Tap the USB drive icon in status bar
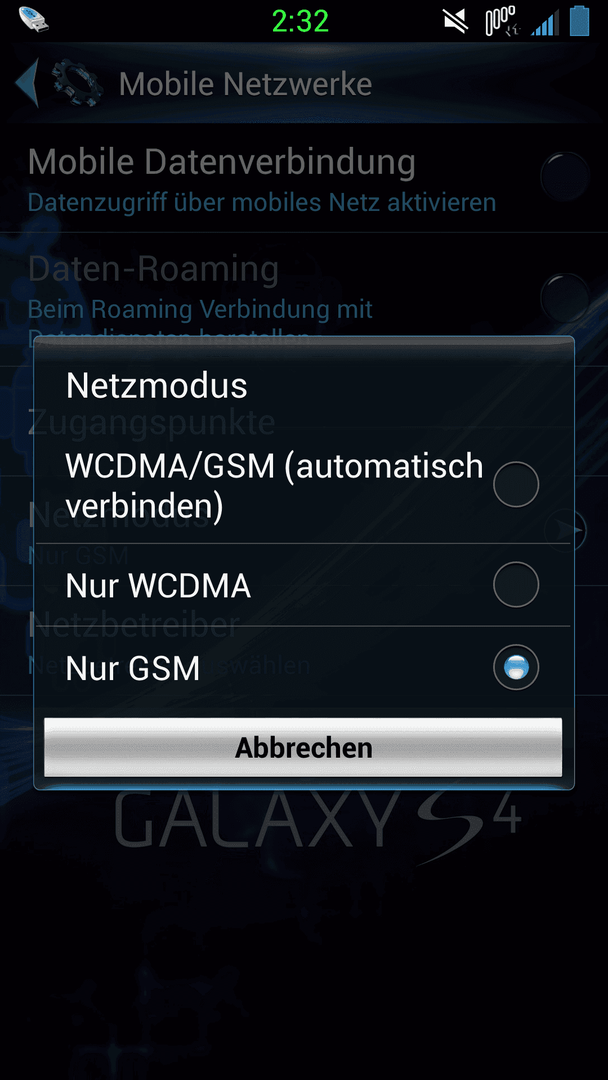Viewport: 608px width, 1080px height. pos(34,19)
